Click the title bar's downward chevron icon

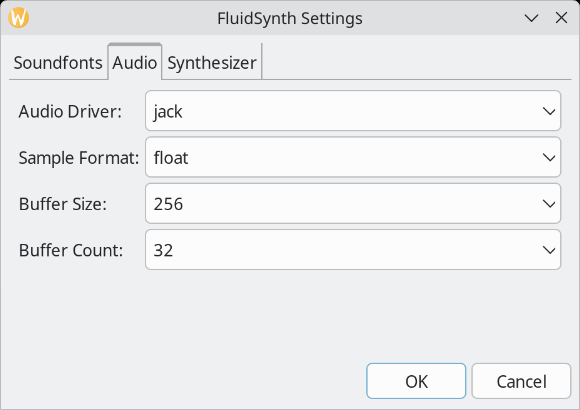(x=531, y=18)
